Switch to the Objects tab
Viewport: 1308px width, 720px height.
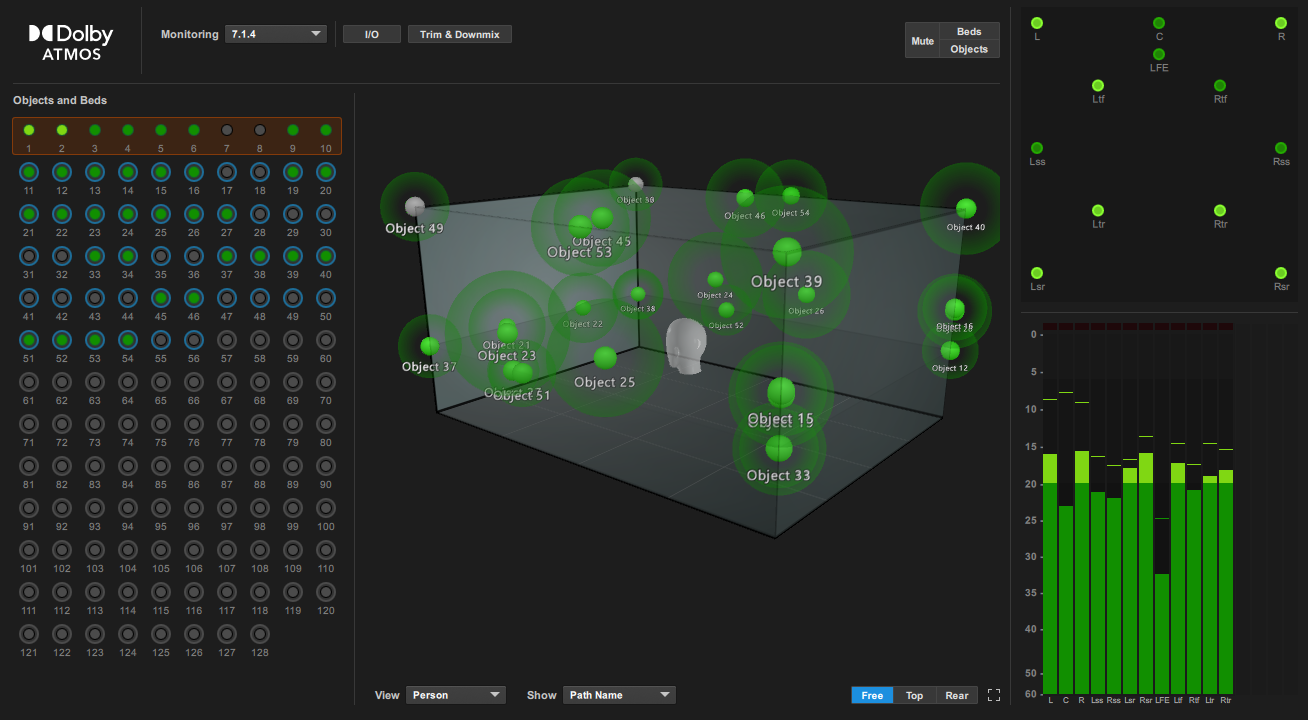point(968,49)
